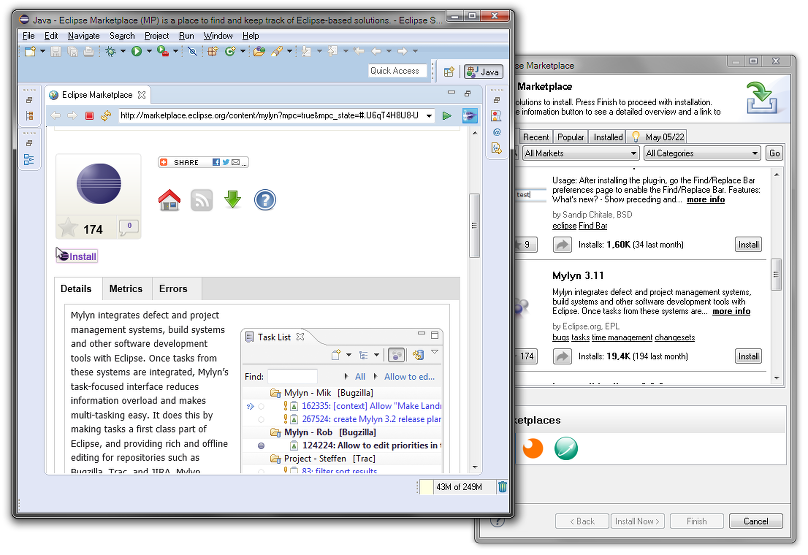
Task: Open the File menu
Action: [28, 36]
